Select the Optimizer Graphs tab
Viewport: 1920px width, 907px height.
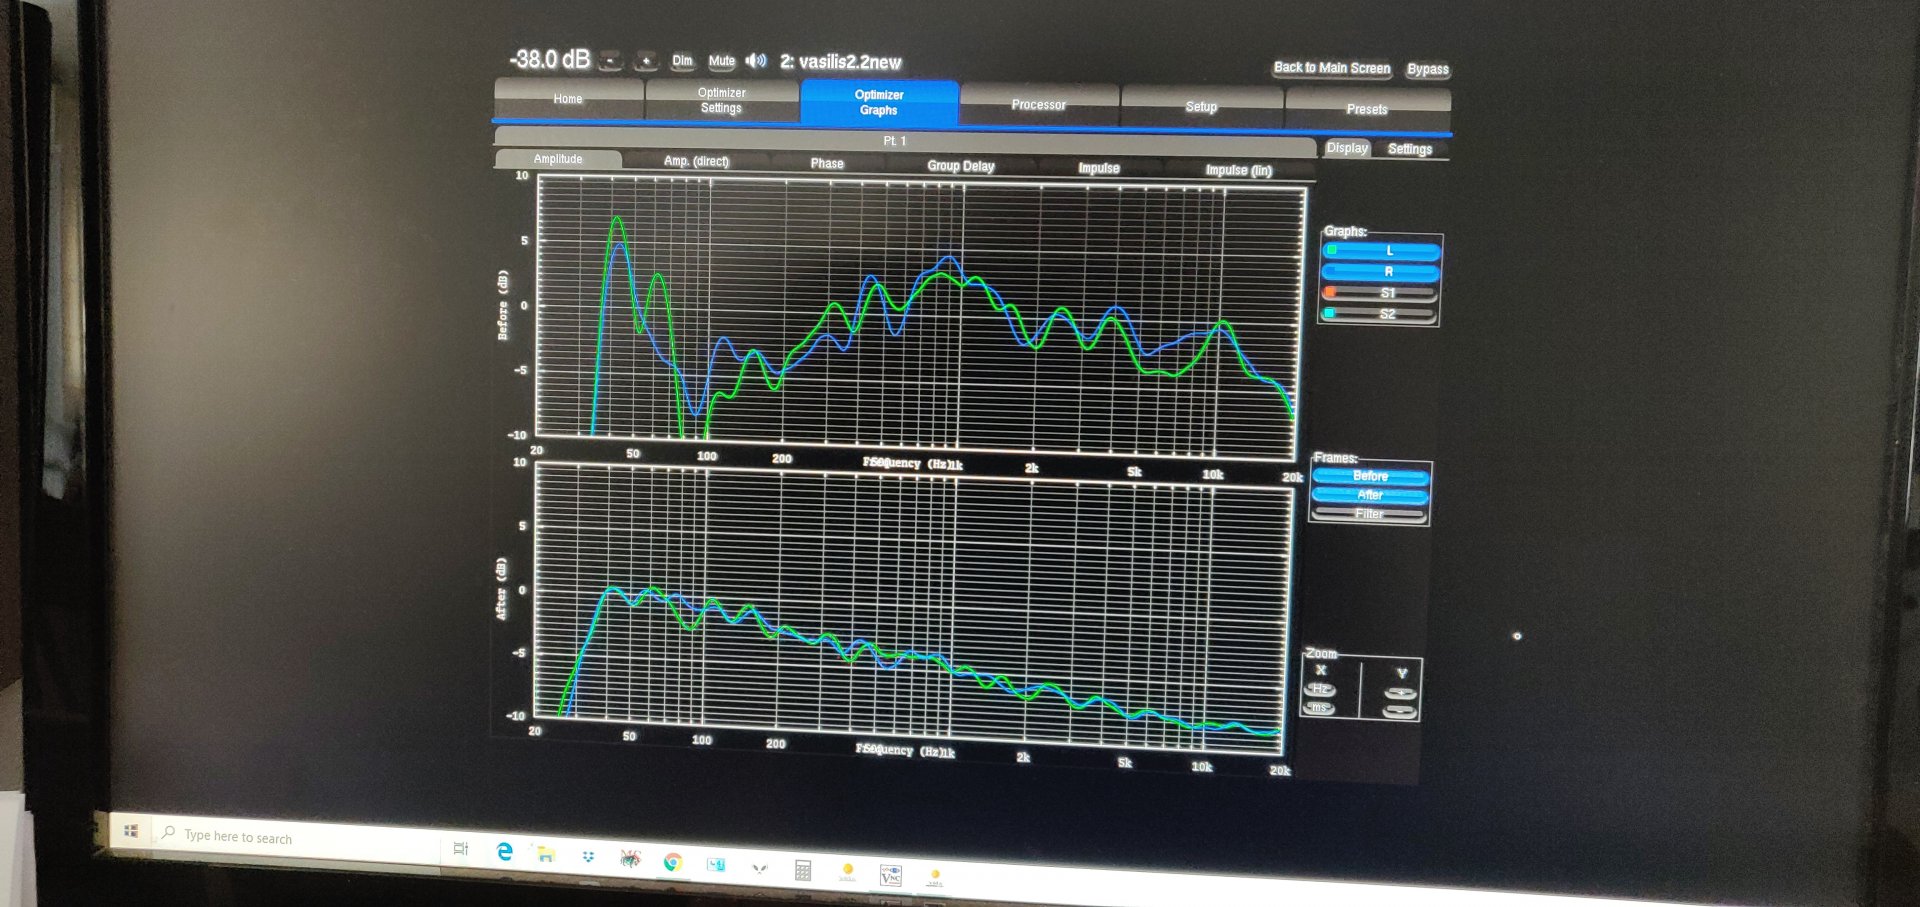[x=879, y=102]
